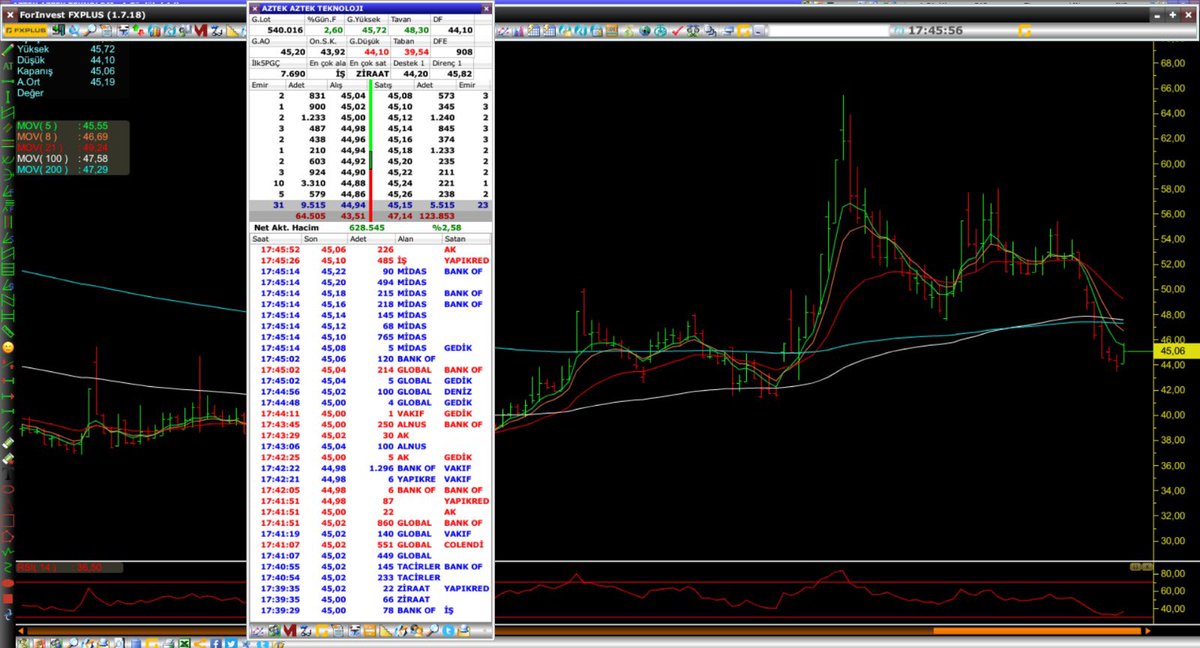1200x648 pixels.
Task: Select the MOV(5) indicator legend entry
Action: pos(63,126)
